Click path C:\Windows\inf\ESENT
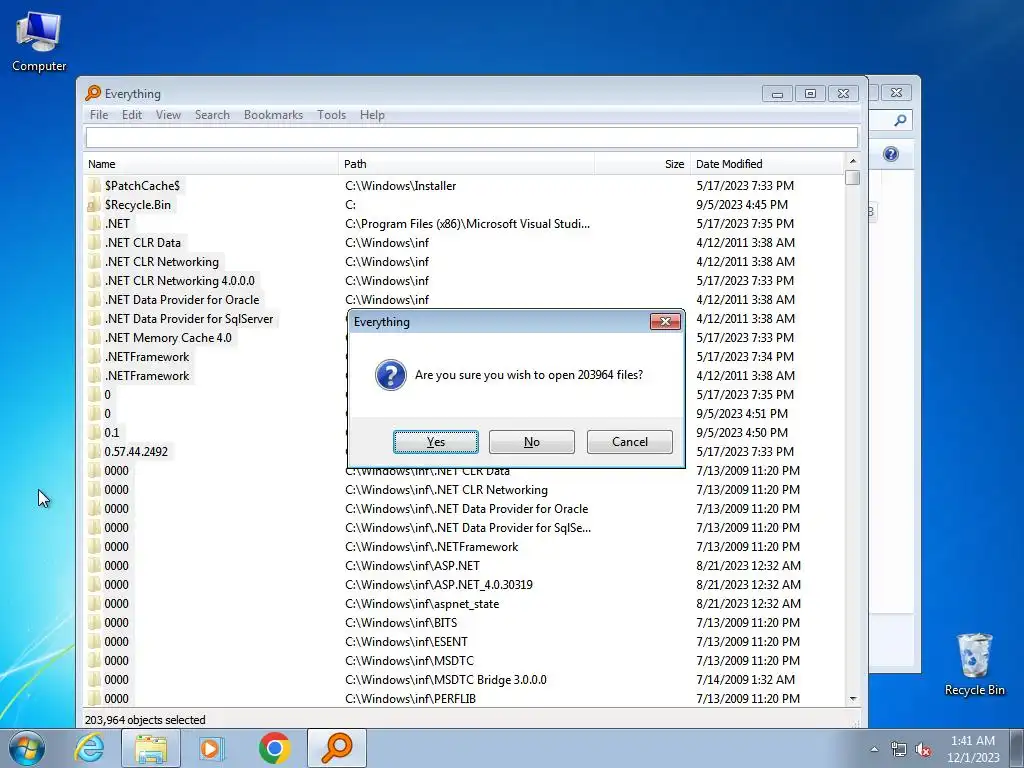The image size is (1024, 768). tap(406, 642)
